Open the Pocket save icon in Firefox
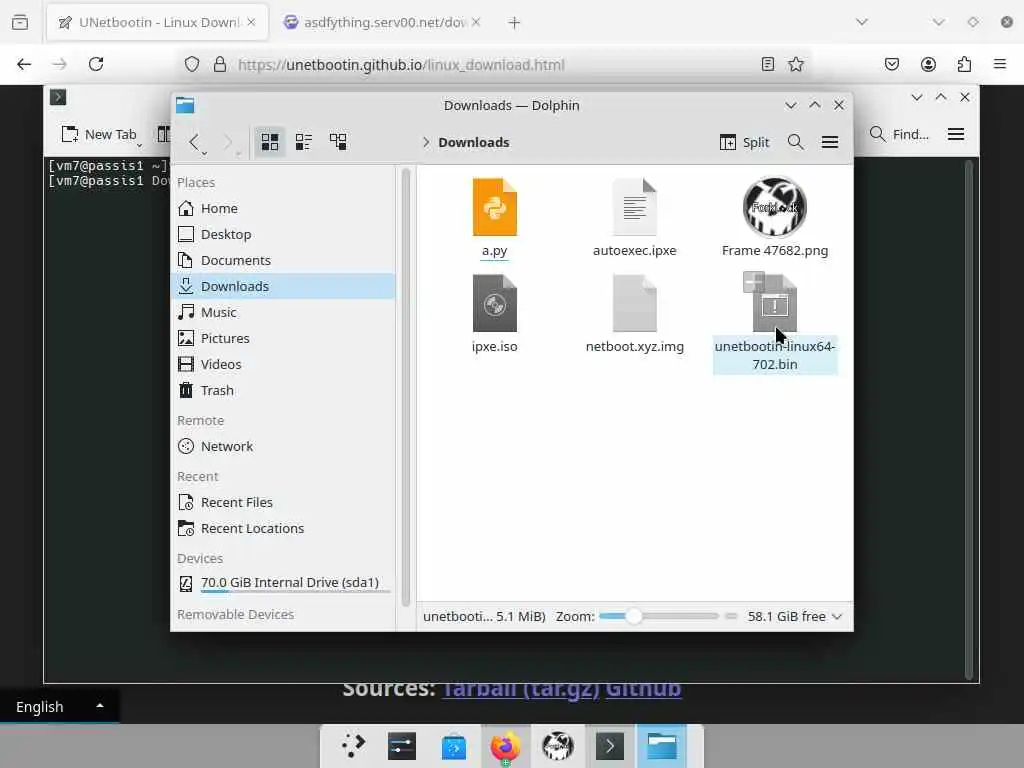1024x768 pixels. (892, 64)
